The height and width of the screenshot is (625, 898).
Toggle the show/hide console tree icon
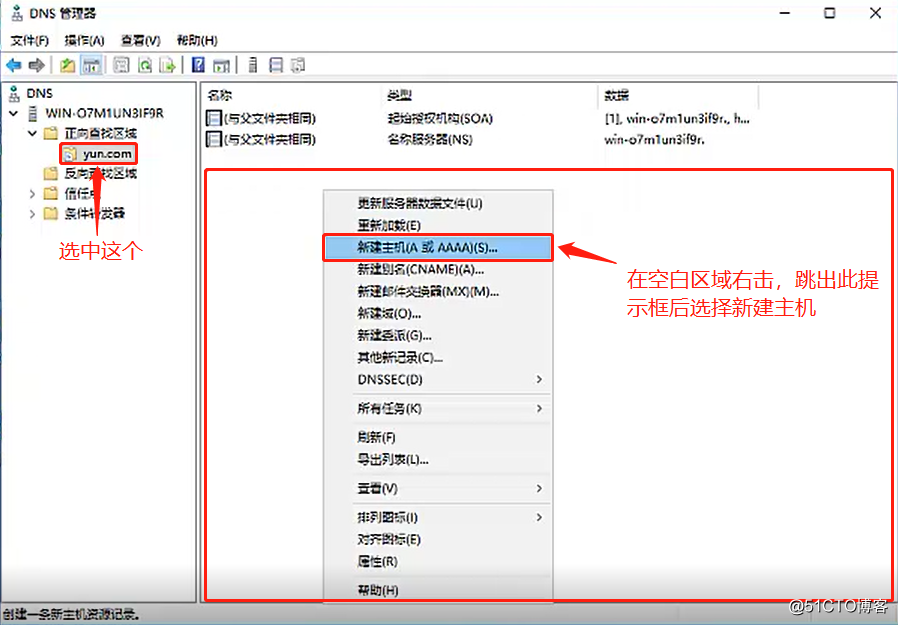91,65
